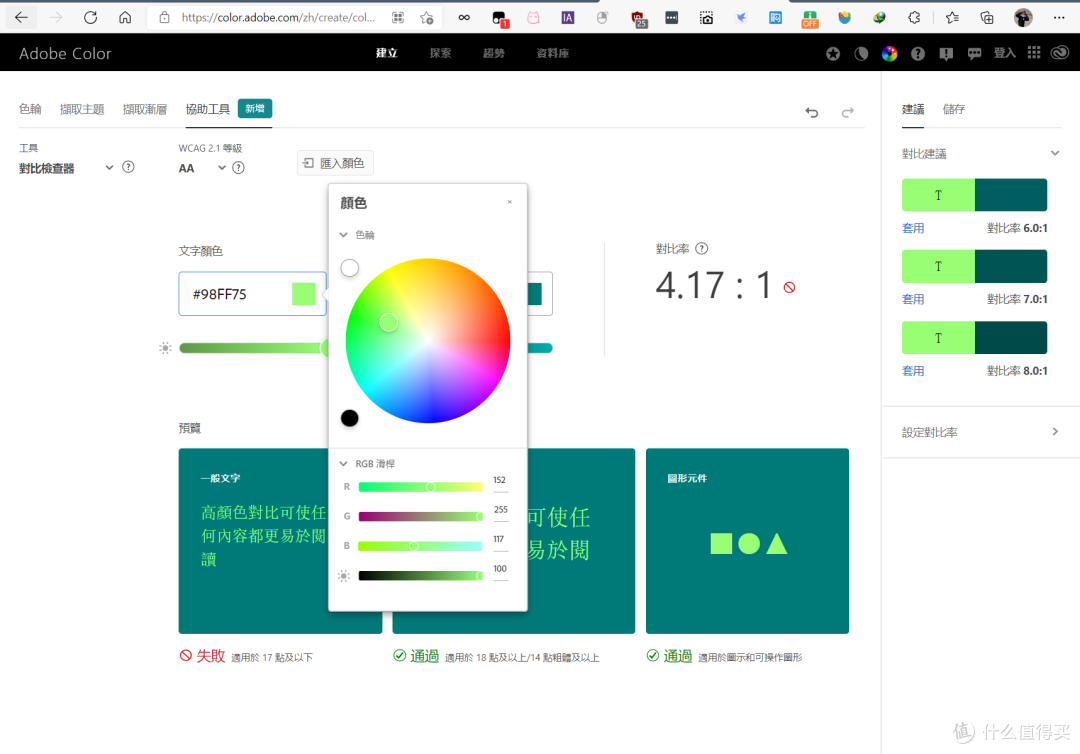This screenshot has height=754, width=1080.
Task: Go back using browser back arrow
Action: [21, 17]
